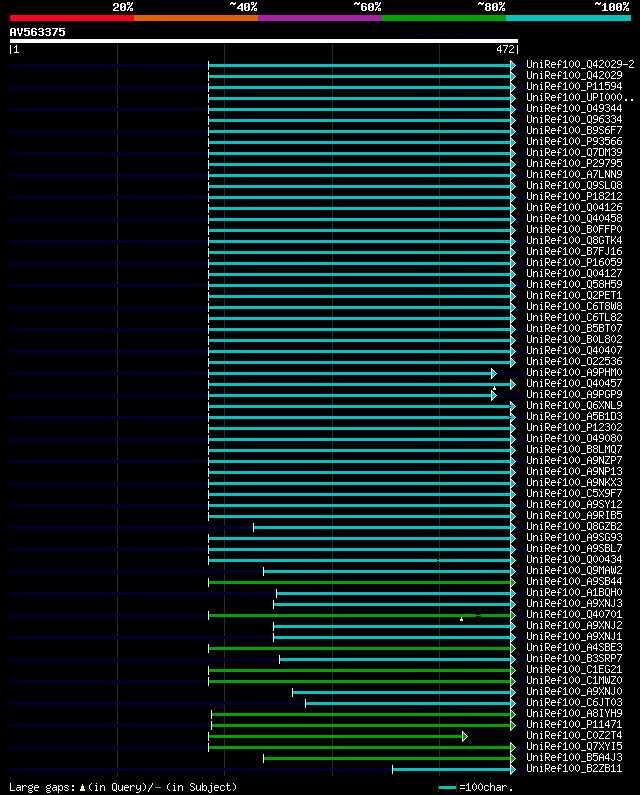Click the Large gaps legend text
This screenshot has width=640, height=795.
pos(123,787)
